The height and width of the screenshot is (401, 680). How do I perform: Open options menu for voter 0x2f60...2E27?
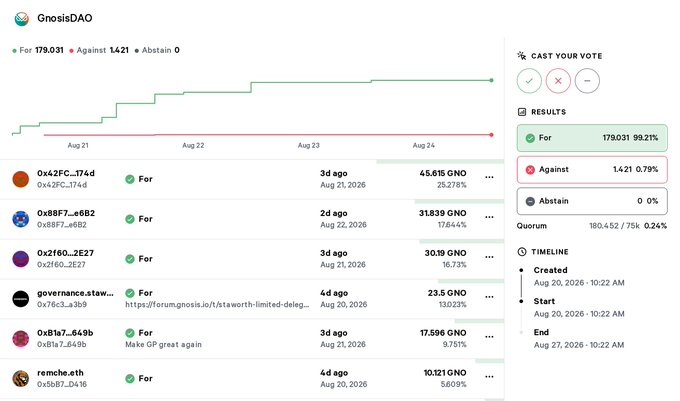point(489,257)
